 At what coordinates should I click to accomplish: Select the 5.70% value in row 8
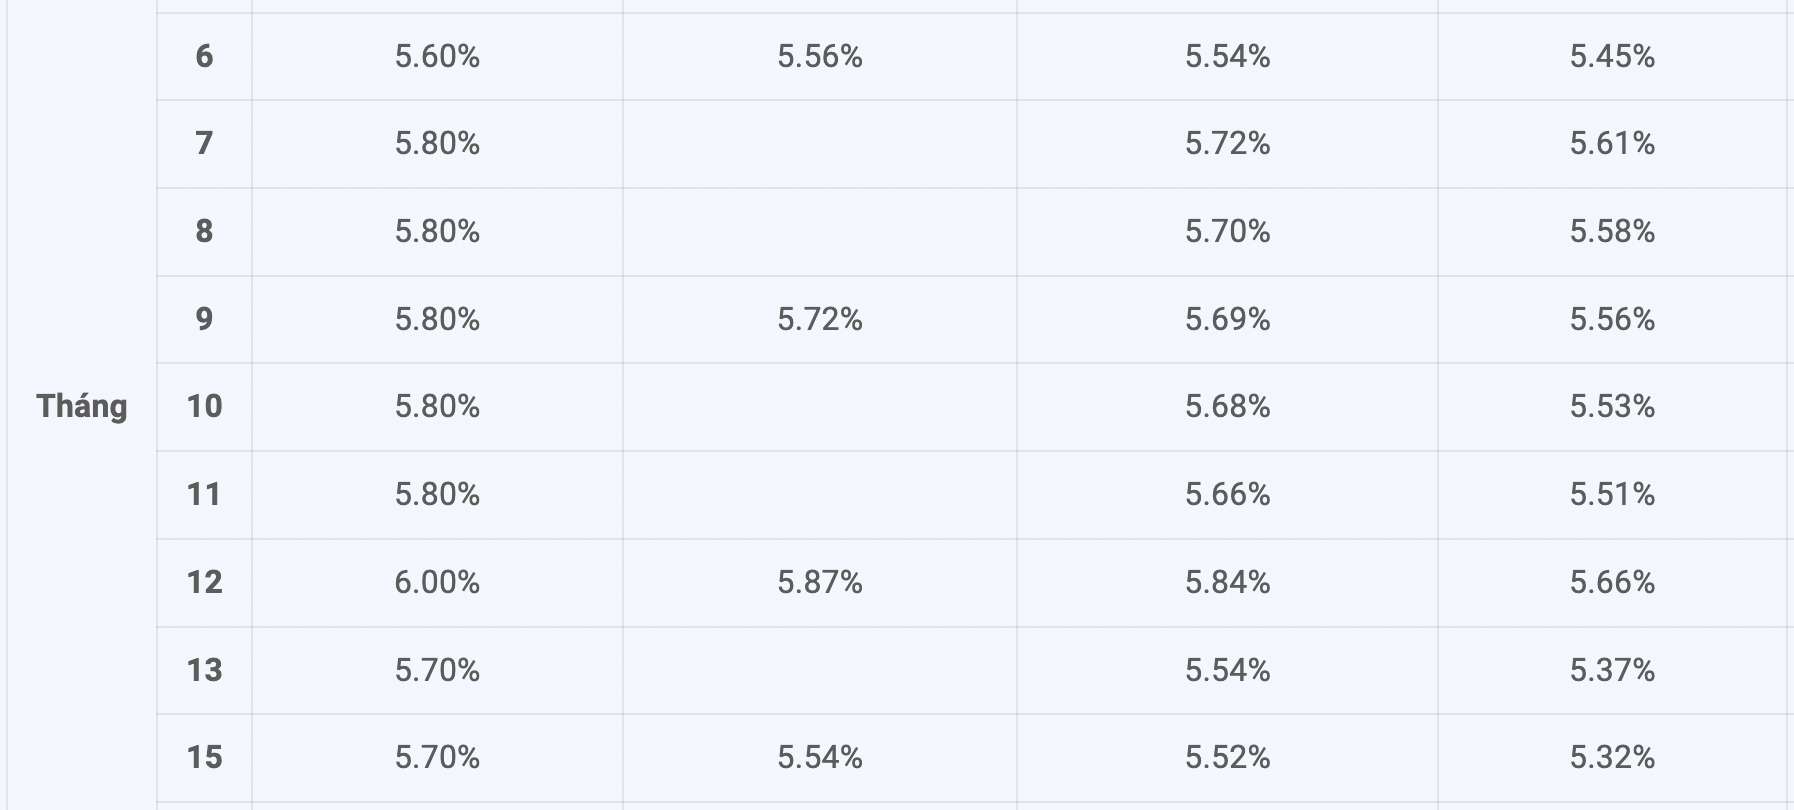(x=1228, y=231)
